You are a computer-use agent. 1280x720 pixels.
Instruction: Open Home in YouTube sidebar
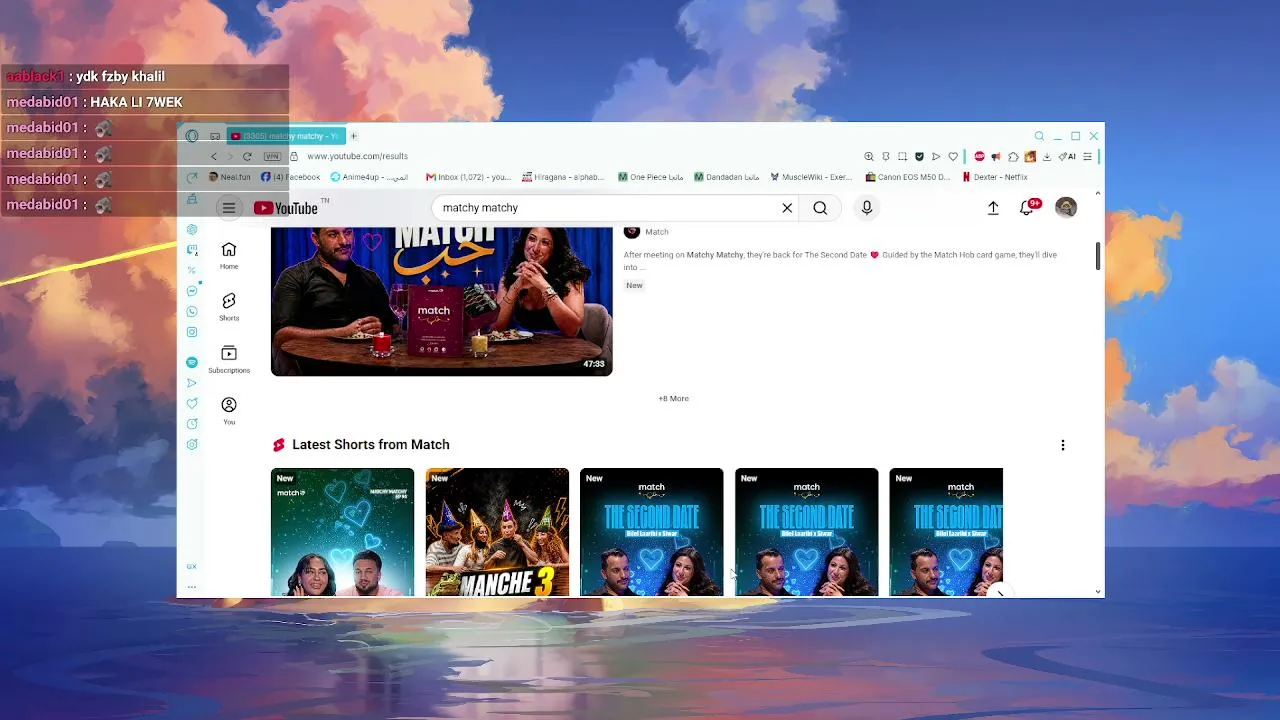coord(229,255)
